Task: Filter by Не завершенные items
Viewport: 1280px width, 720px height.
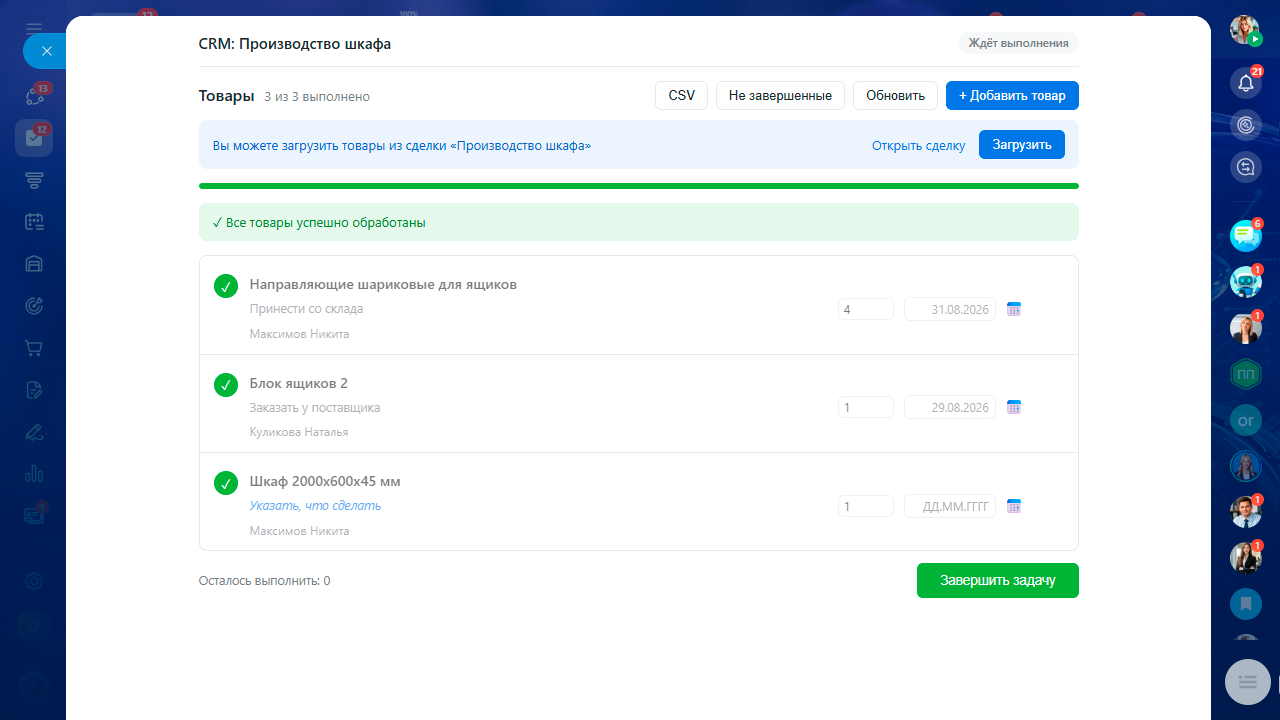Action: [x=780, y=96]
